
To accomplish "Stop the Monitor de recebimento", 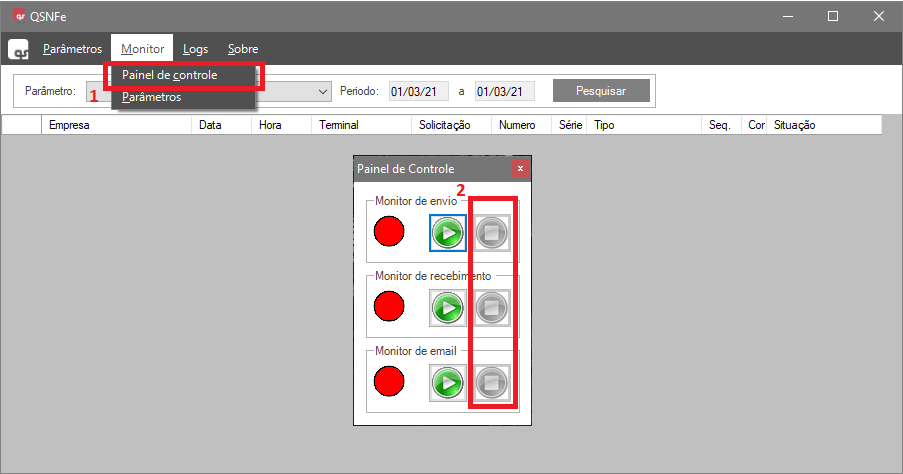I will [491, 307].
